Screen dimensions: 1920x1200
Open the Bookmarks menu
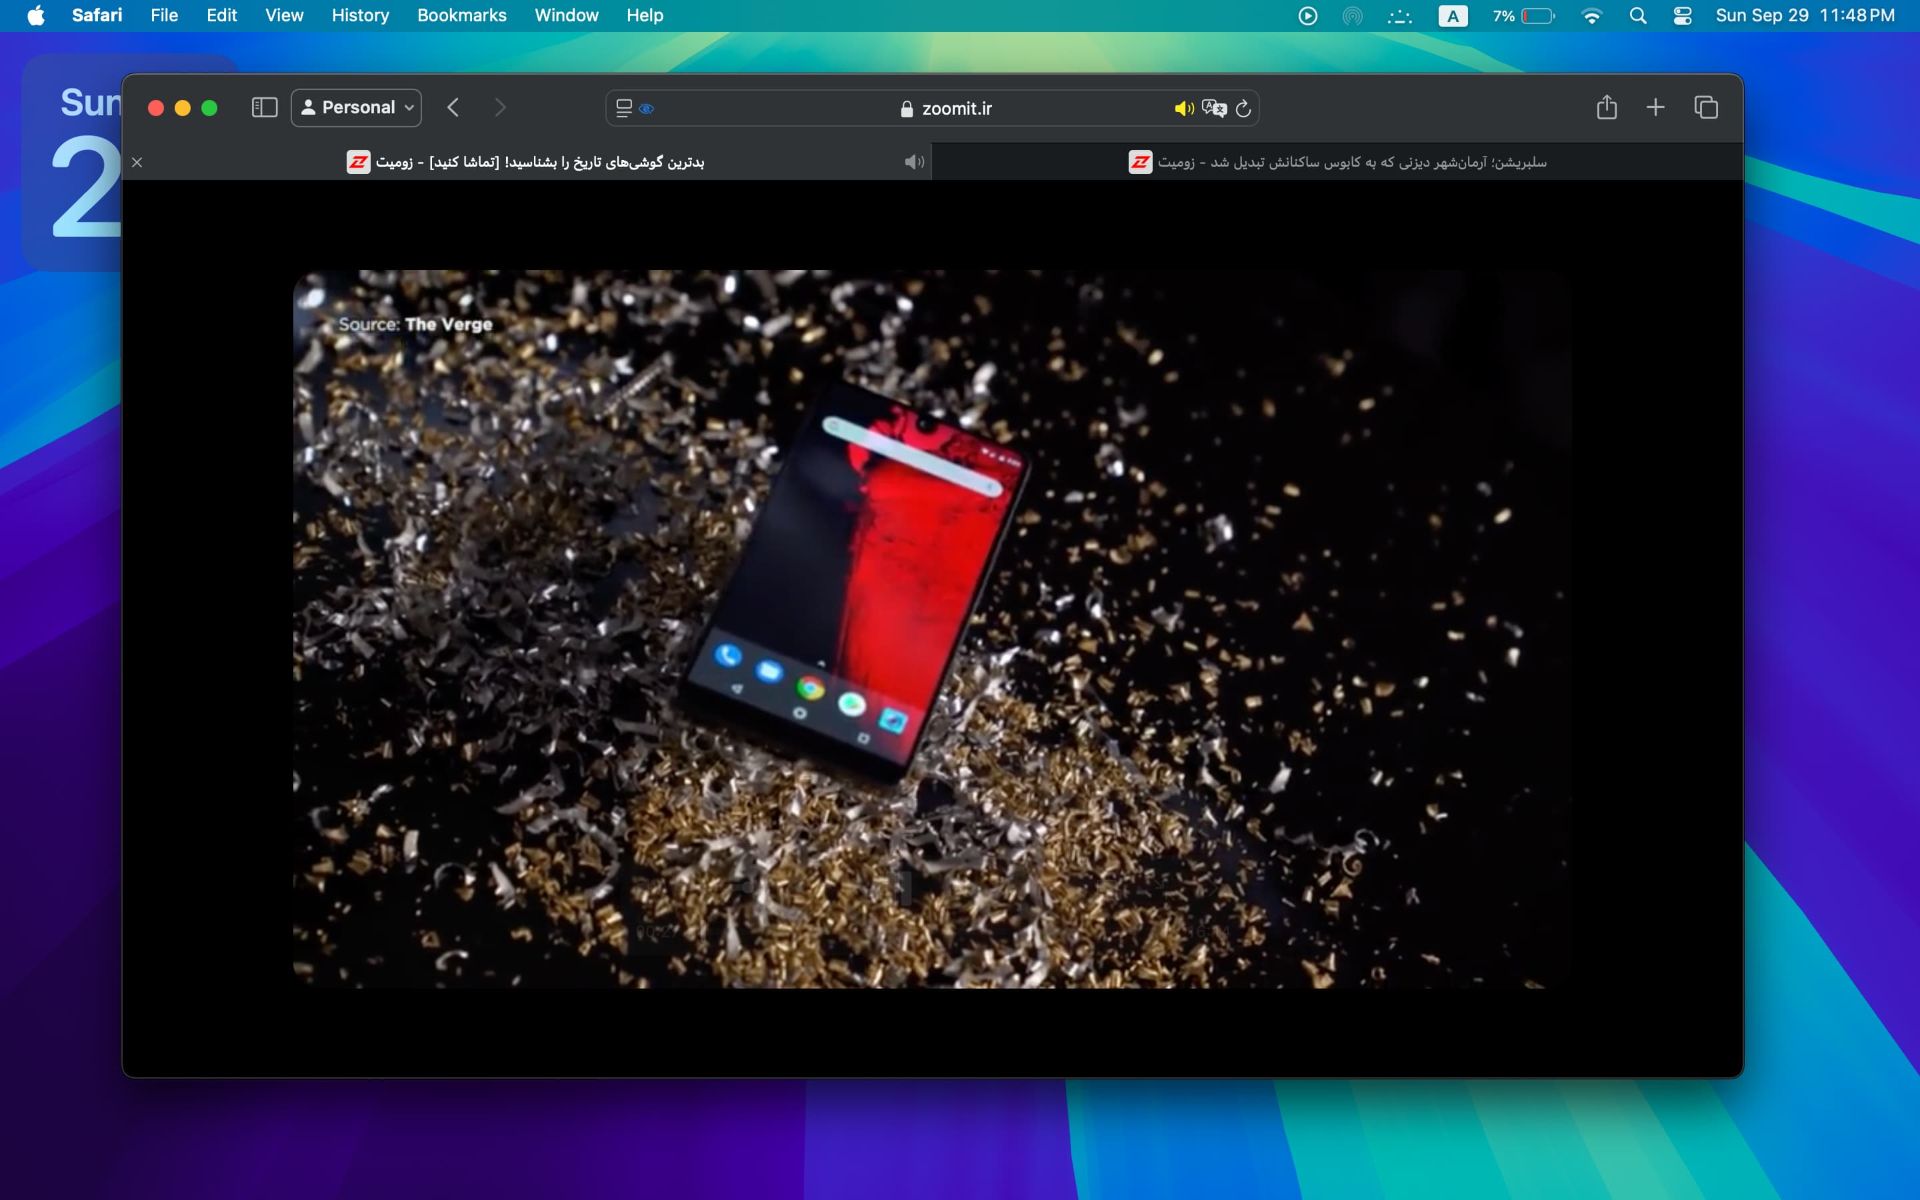point(462,15)
